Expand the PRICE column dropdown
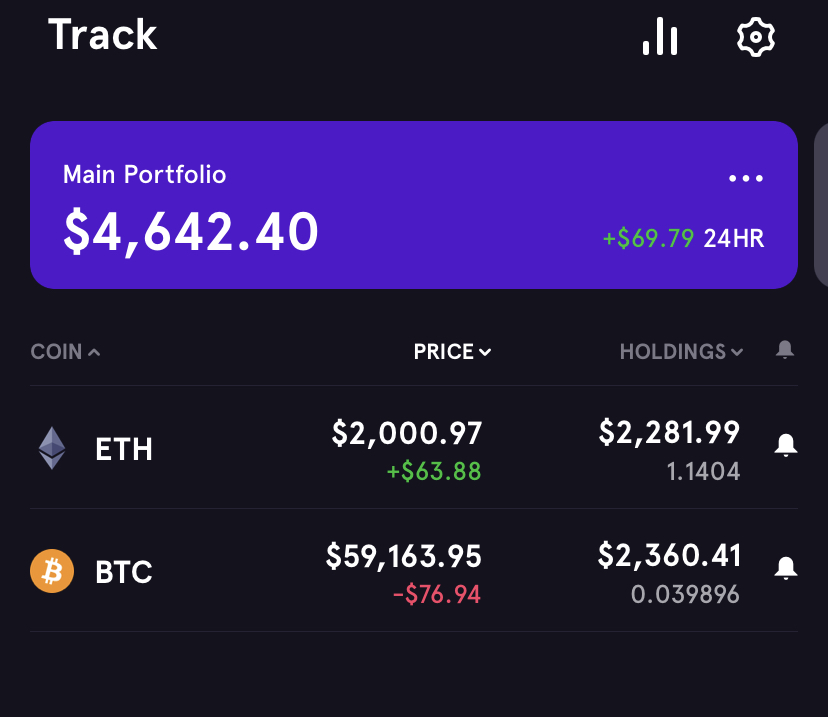Screen dimensions: 828x717 (452, 352)
